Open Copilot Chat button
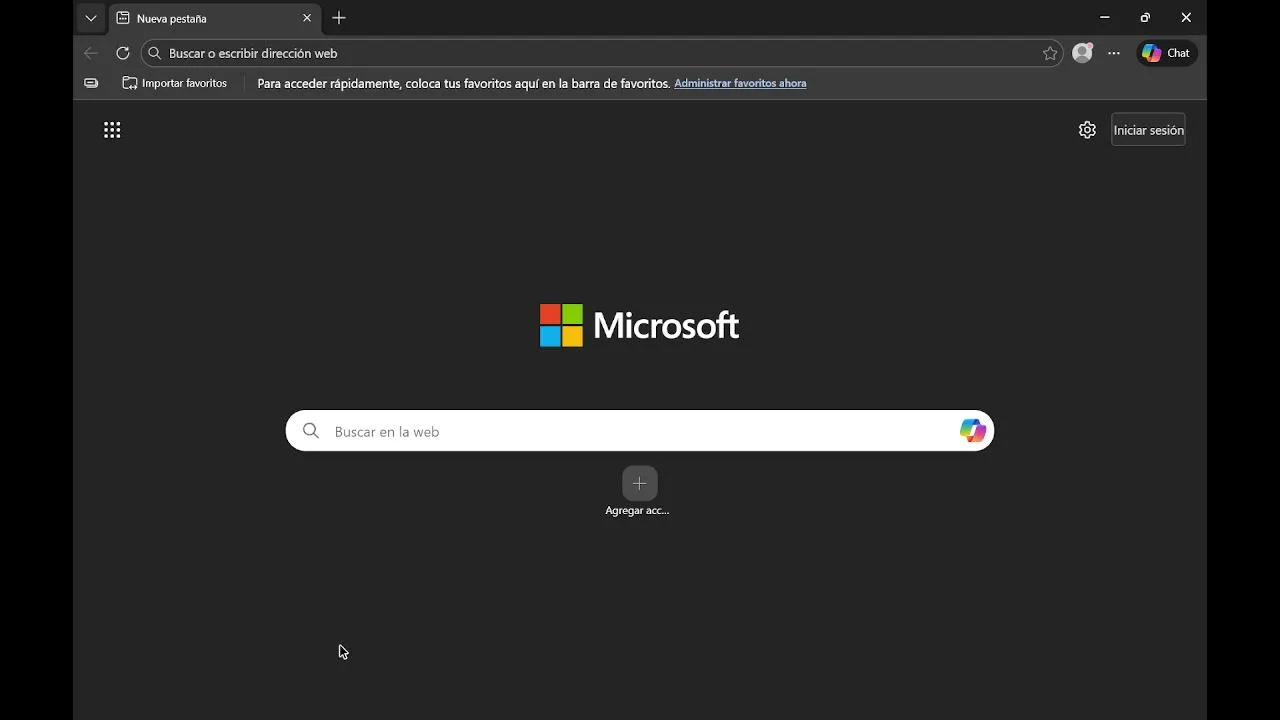The width and height of the screenshot is (1280, 720). (1167, 53)
